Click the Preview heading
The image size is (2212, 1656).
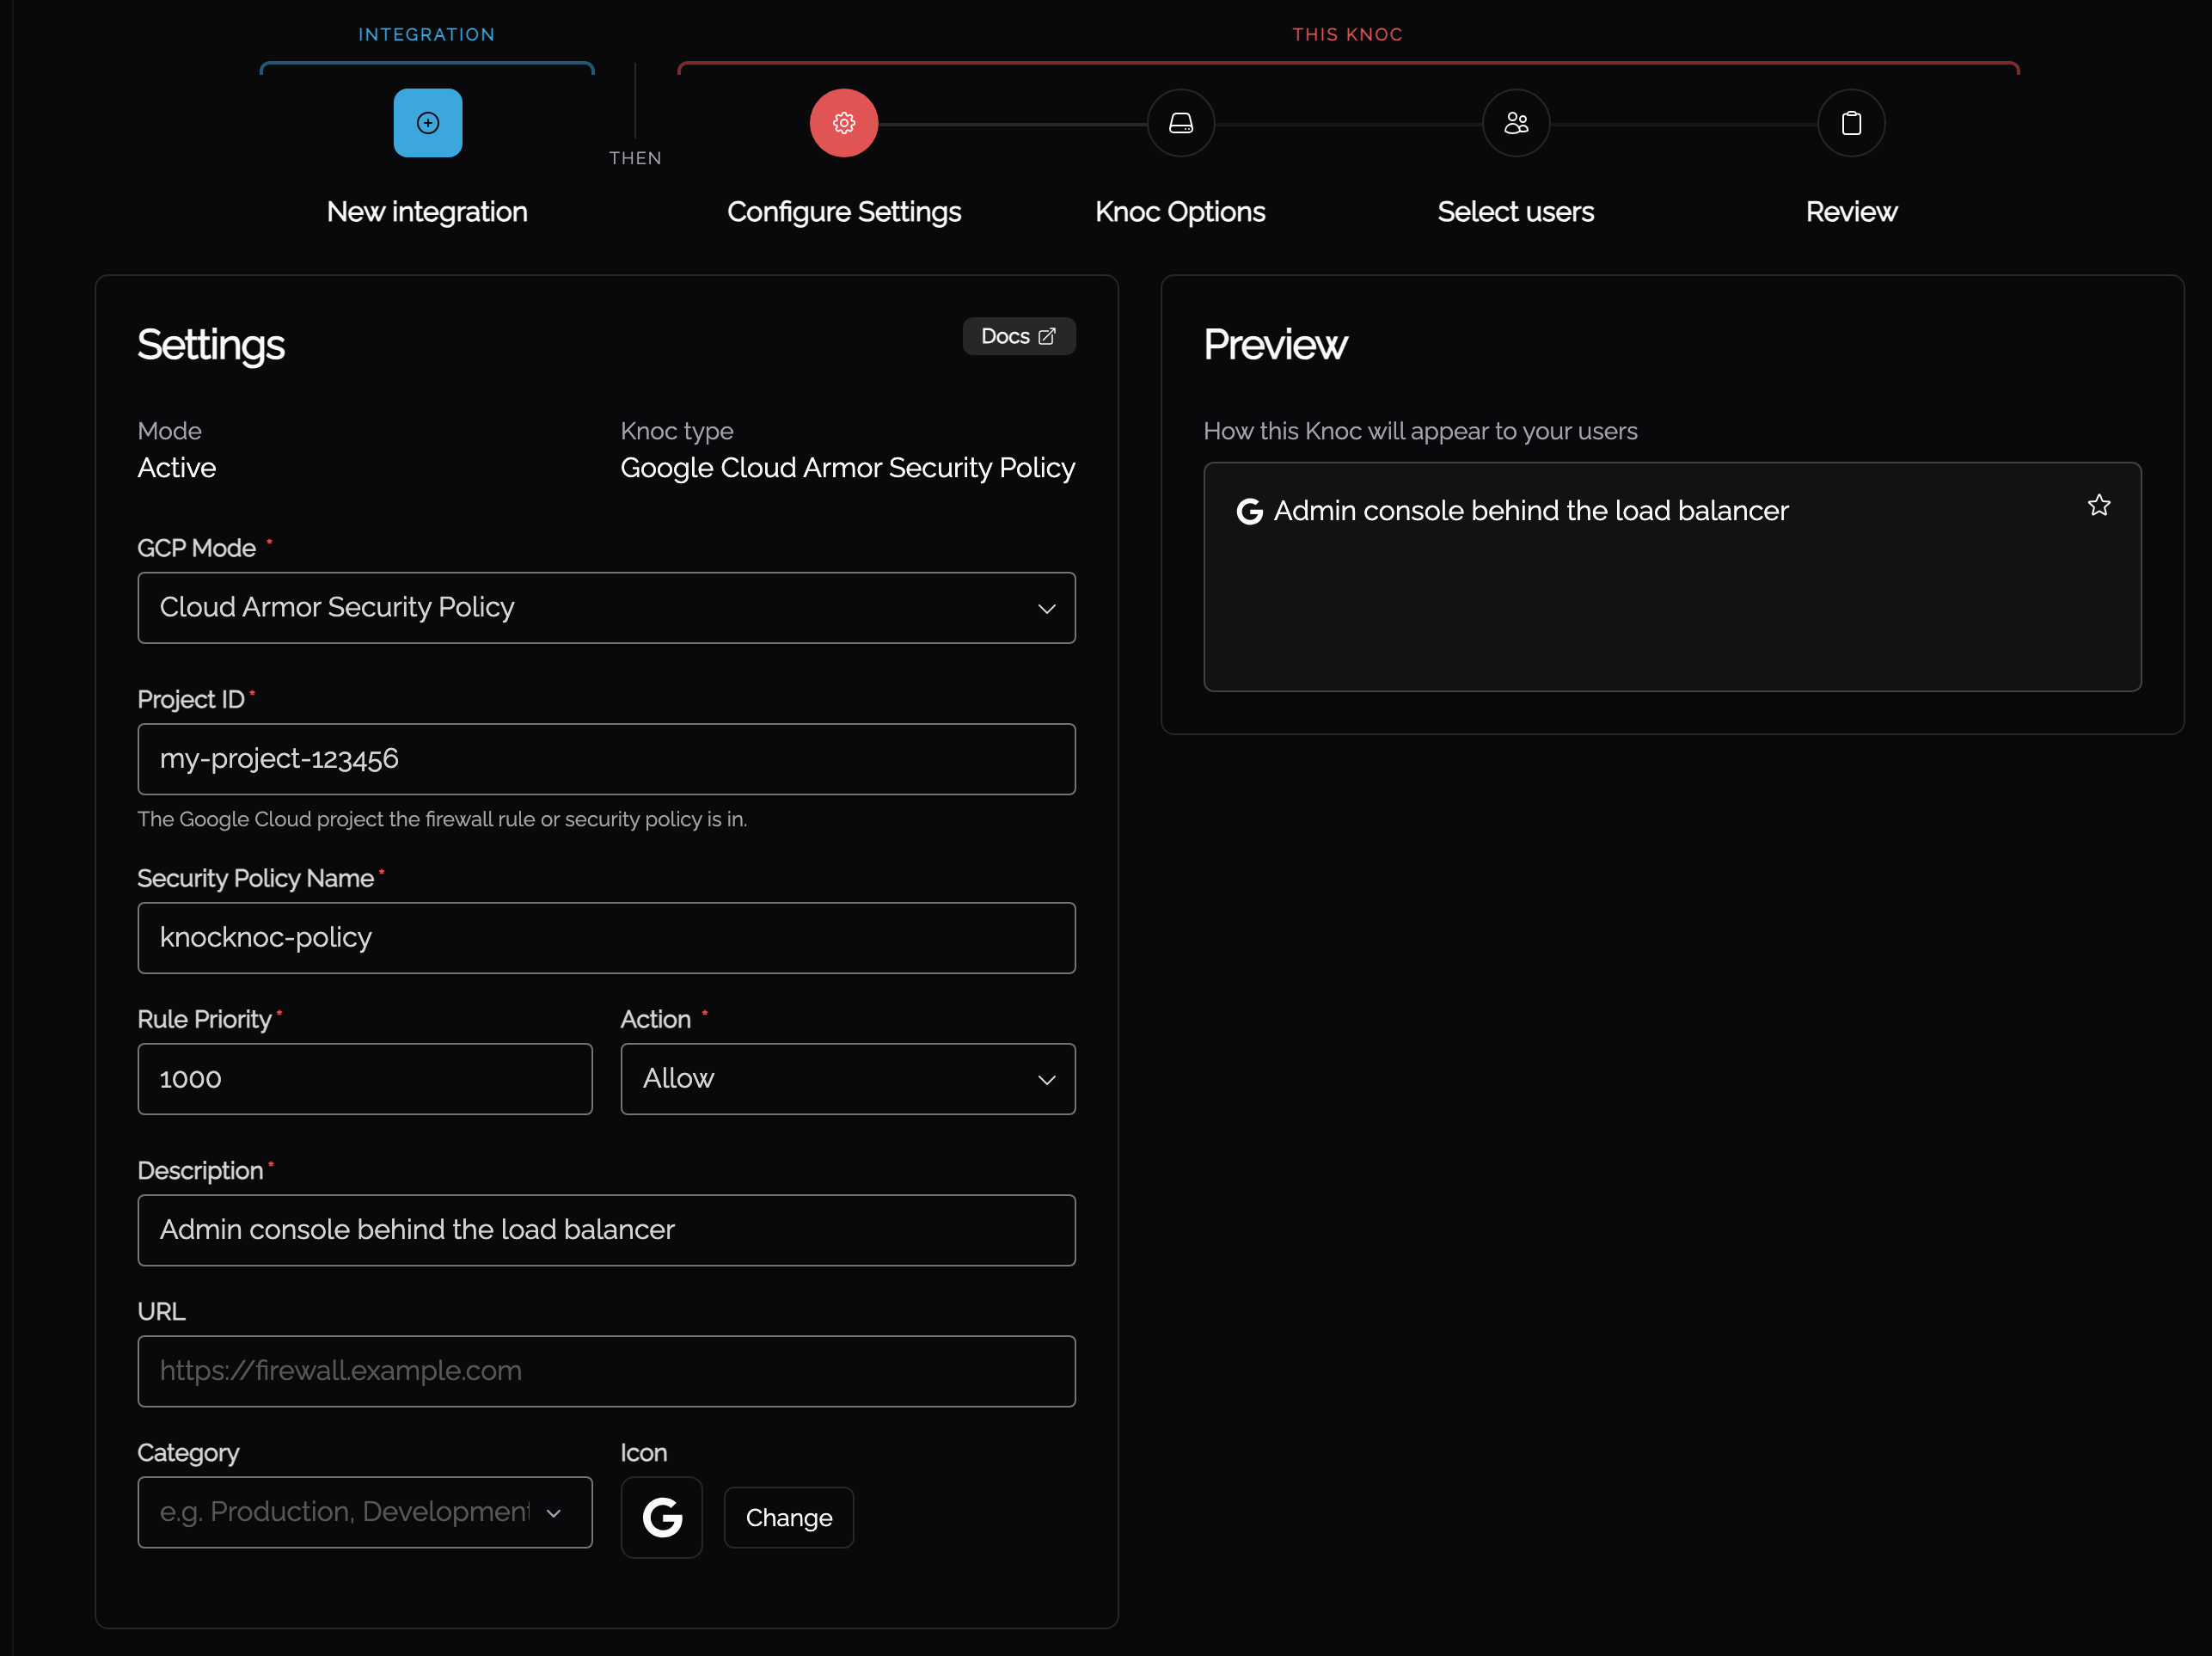click(1274, 345)
